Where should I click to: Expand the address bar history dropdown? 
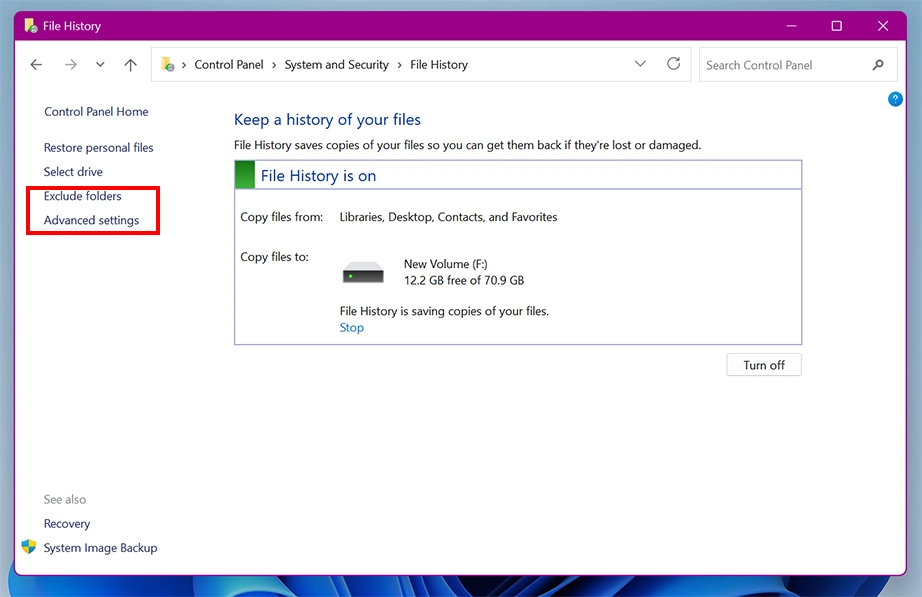point(640,64)
